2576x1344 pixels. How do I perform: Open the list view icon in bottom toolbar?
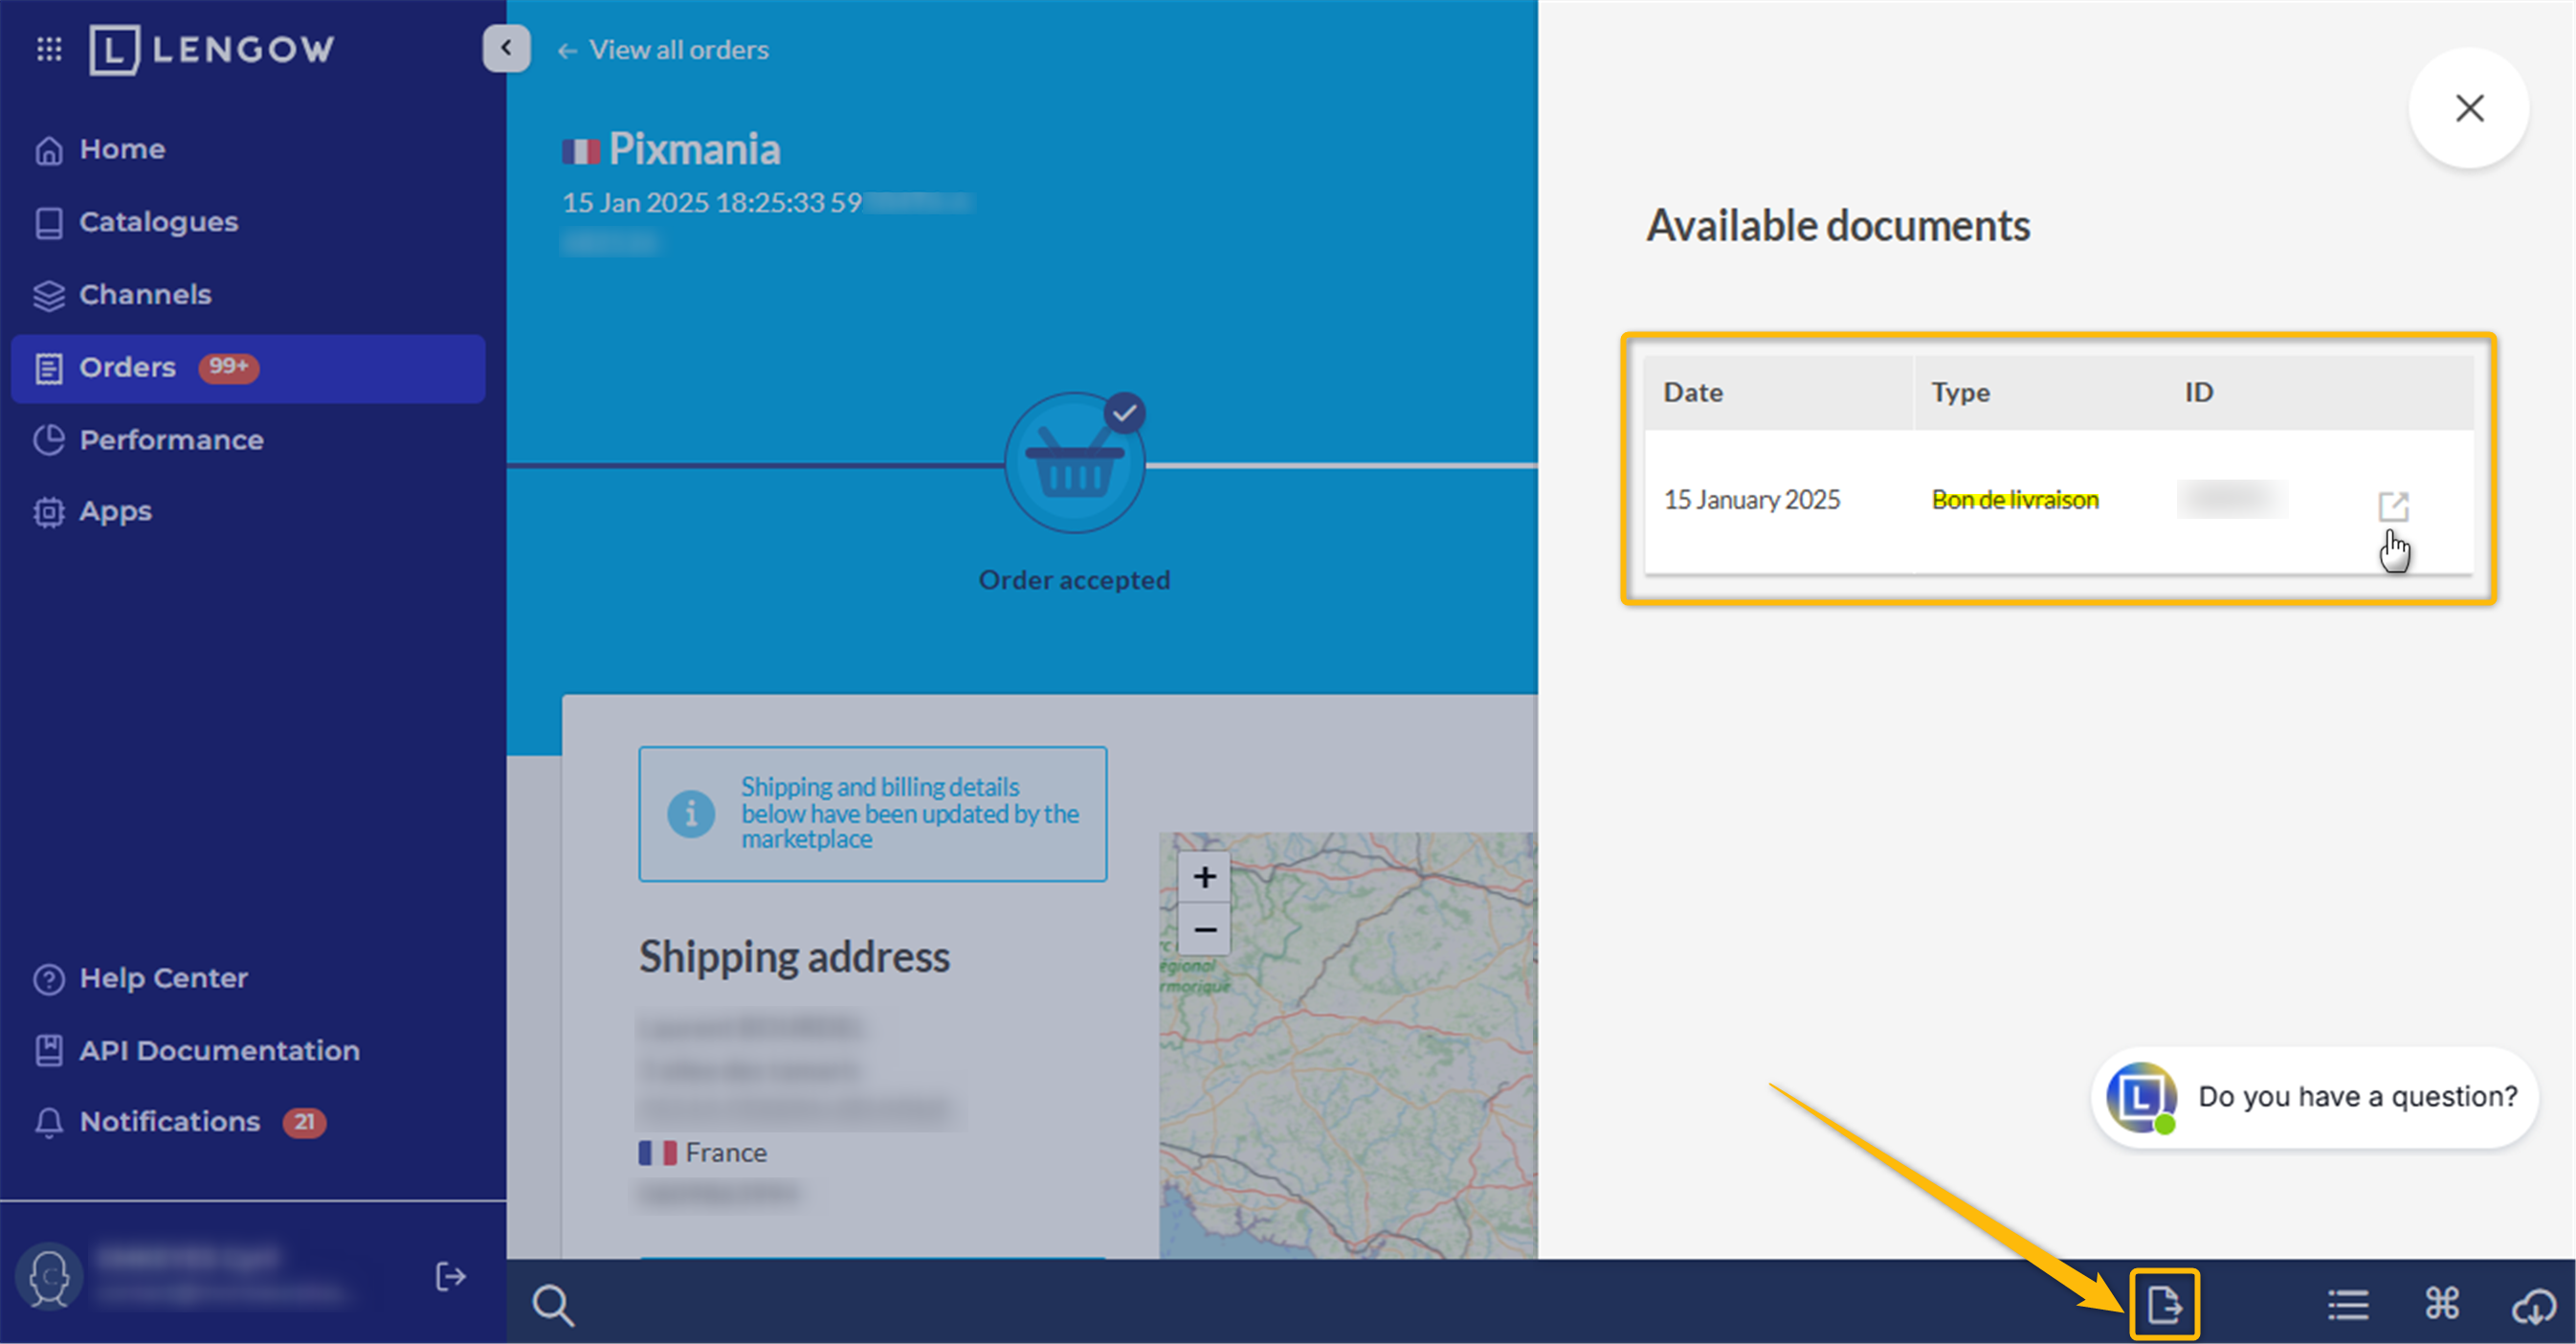pyautogui.click(x=2347, y=1304)
